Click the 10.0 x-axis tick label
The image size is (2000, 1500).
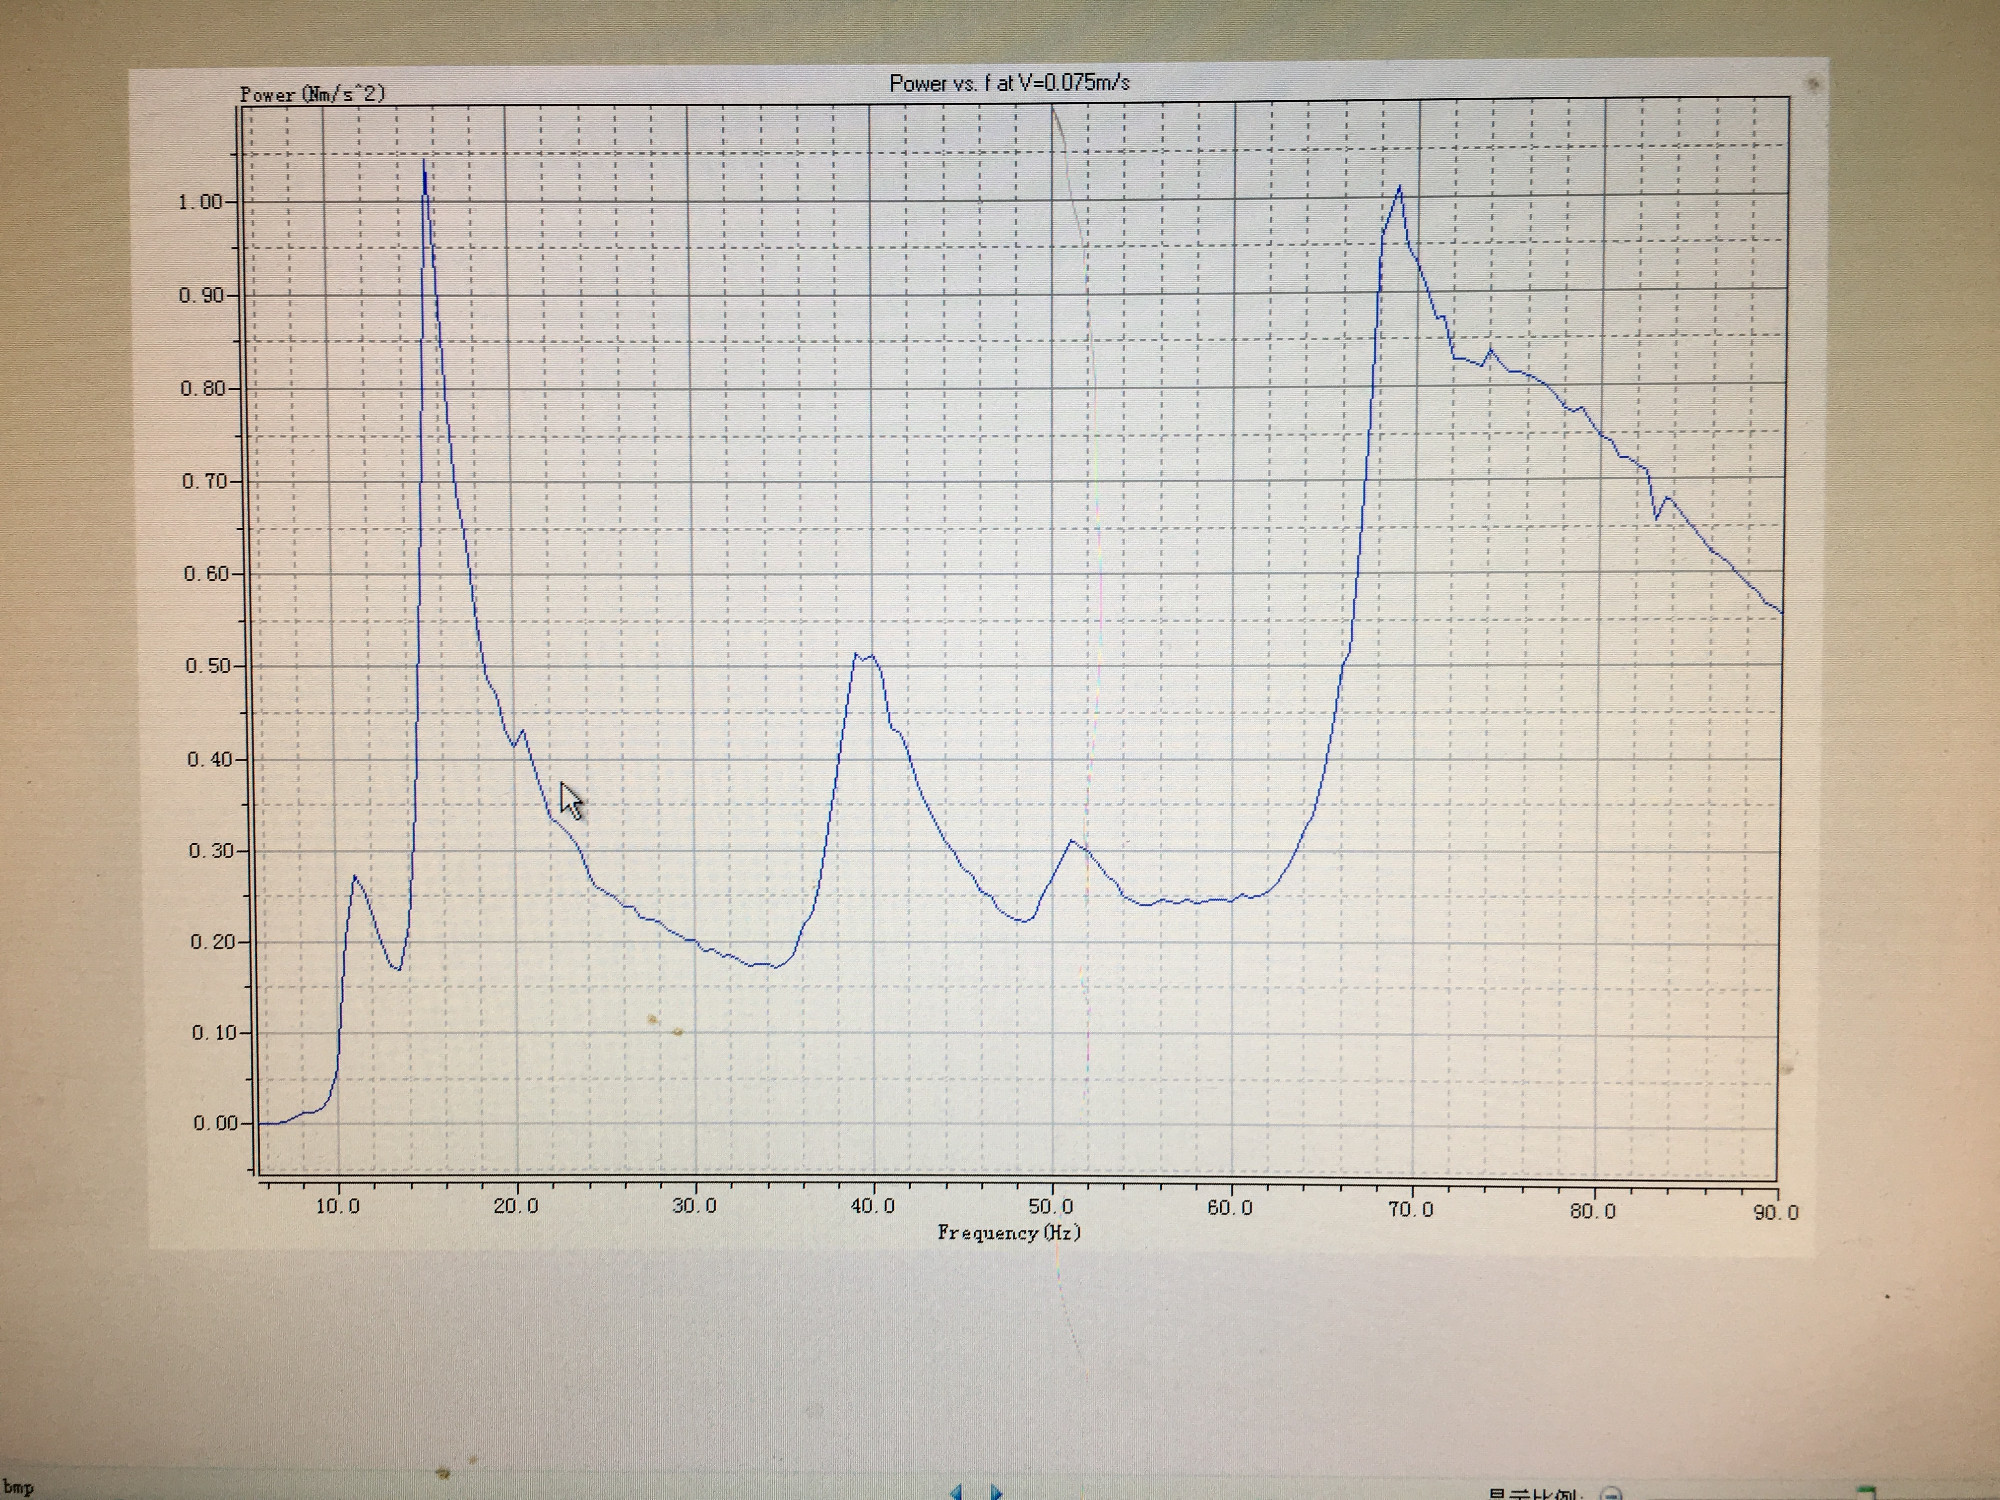(337, 1206)
